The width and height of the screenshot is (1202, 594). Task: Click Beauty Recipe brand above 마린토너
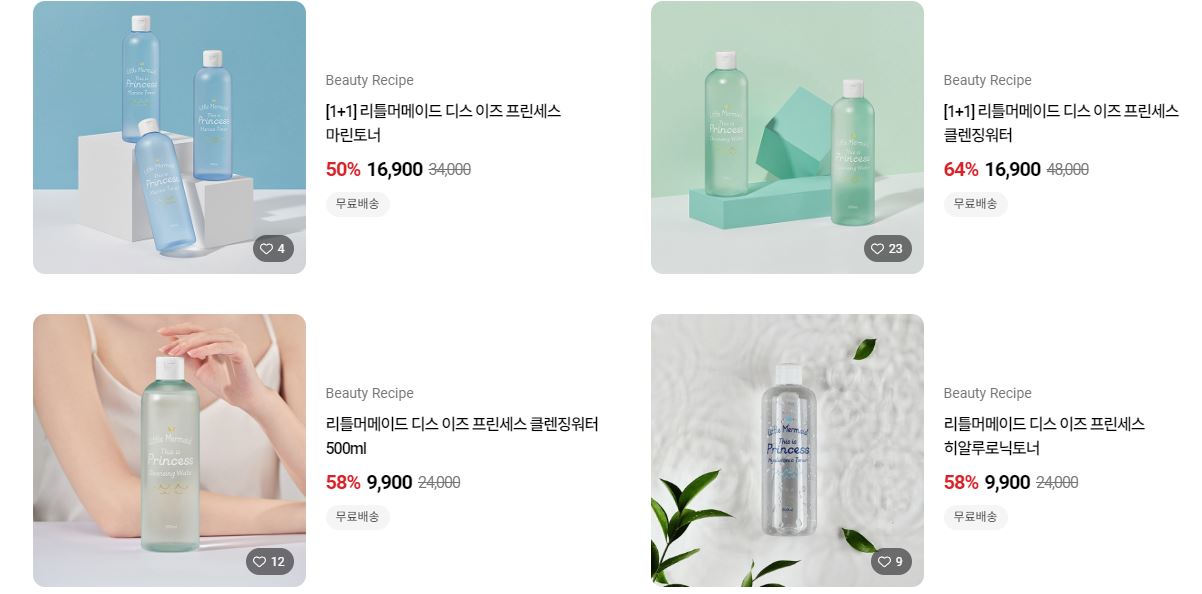pos(369,80)
